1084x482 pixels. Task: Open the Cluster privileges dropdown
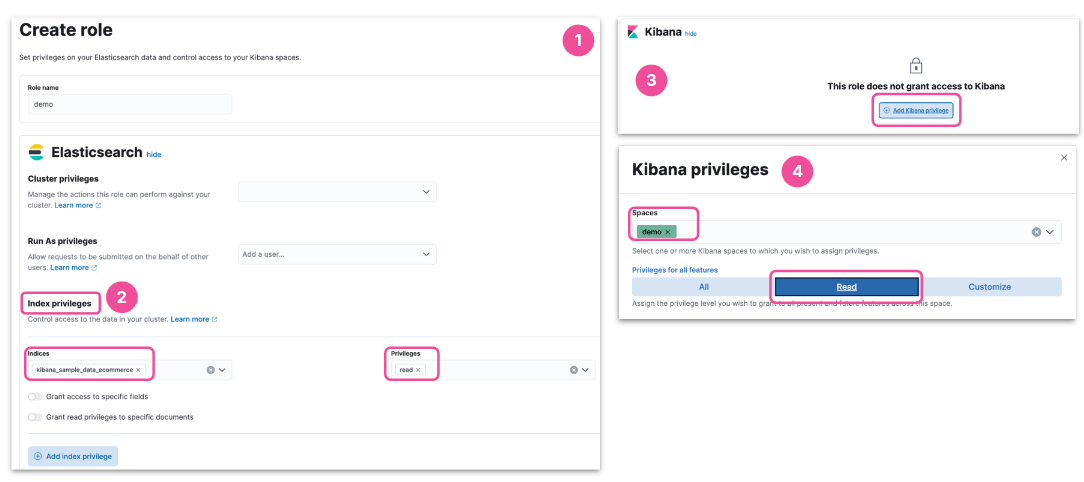(337, 192)
